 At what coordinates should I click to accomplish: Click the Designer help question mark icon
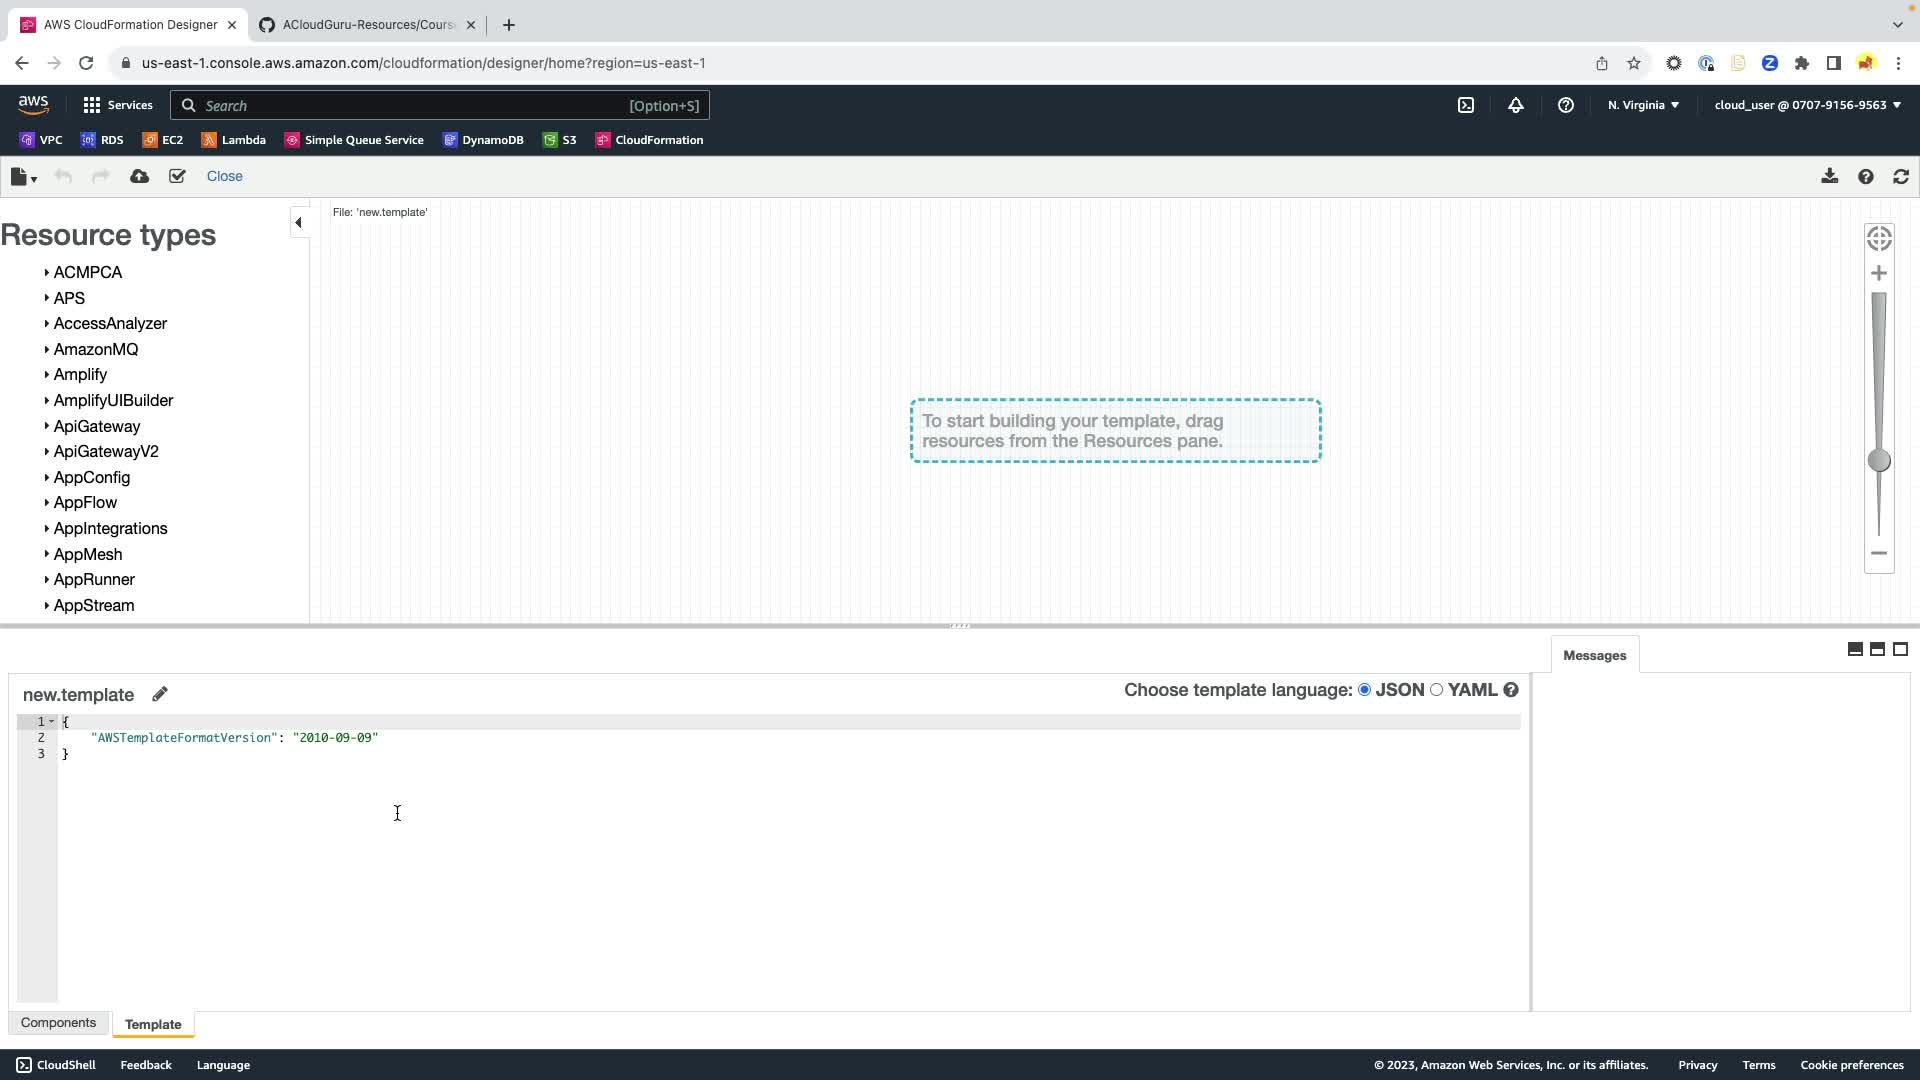pyautogui.click(x=1865, y=176)
